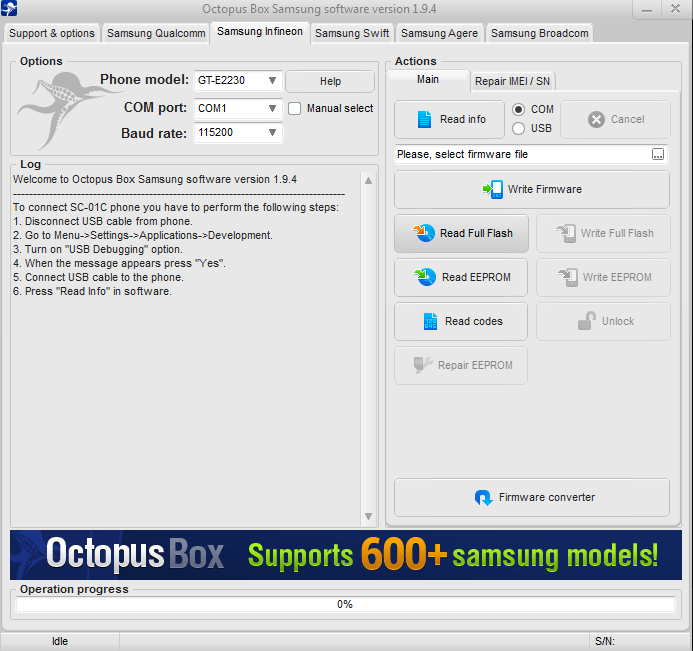This screenshot has width=693, height=651.
Task: Click the Write Firmware button label
Action: coord(544,189)
